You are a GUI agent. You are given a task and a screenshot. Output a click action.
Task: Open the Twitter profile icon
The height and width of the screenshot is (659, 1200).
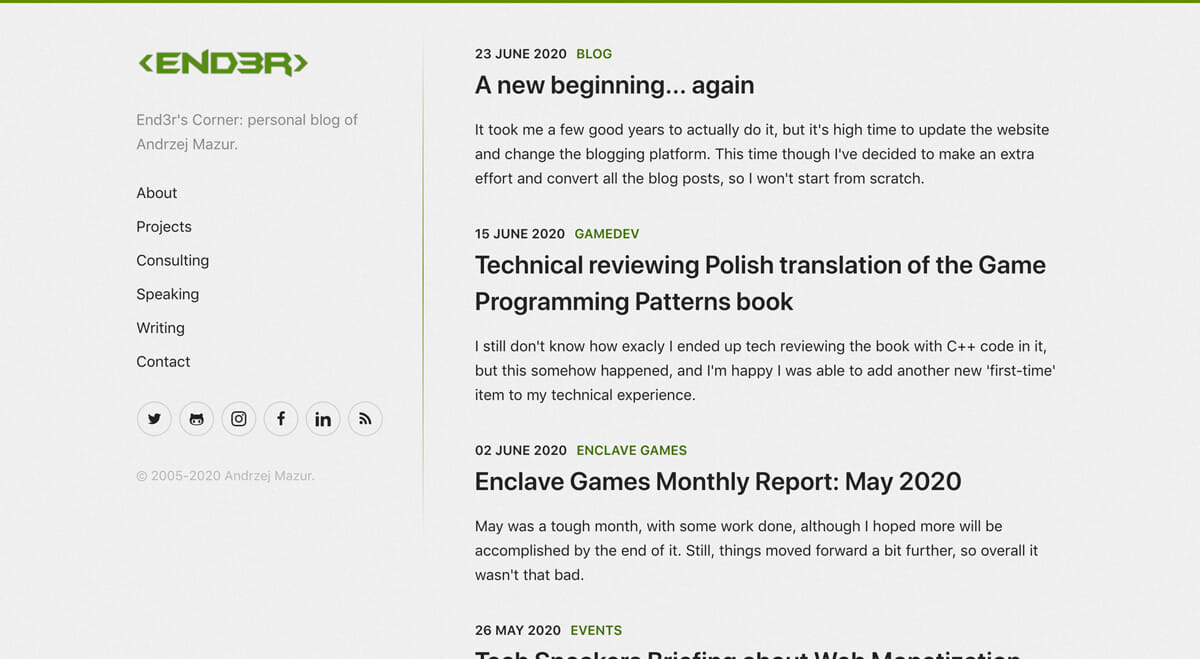click(x=154, y=419)
